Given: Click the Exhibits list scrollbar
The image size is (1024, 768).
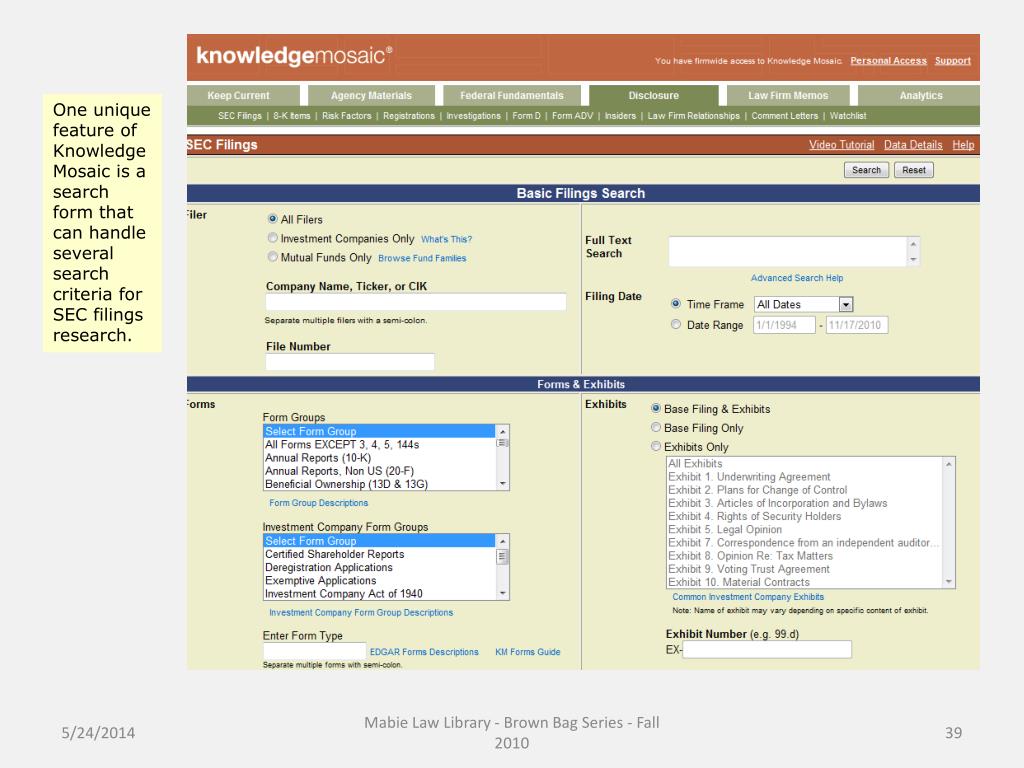Looking at the screenshot, I should (949, 522).
